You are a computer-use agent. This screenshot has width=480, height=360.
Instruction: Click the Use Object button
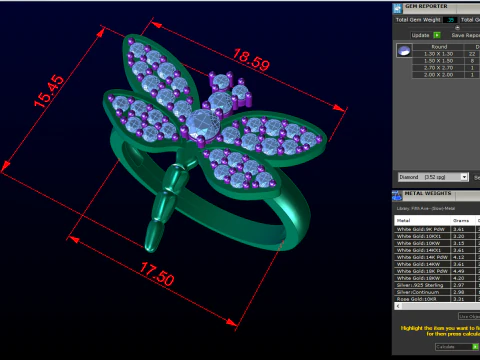click(469, 316)
